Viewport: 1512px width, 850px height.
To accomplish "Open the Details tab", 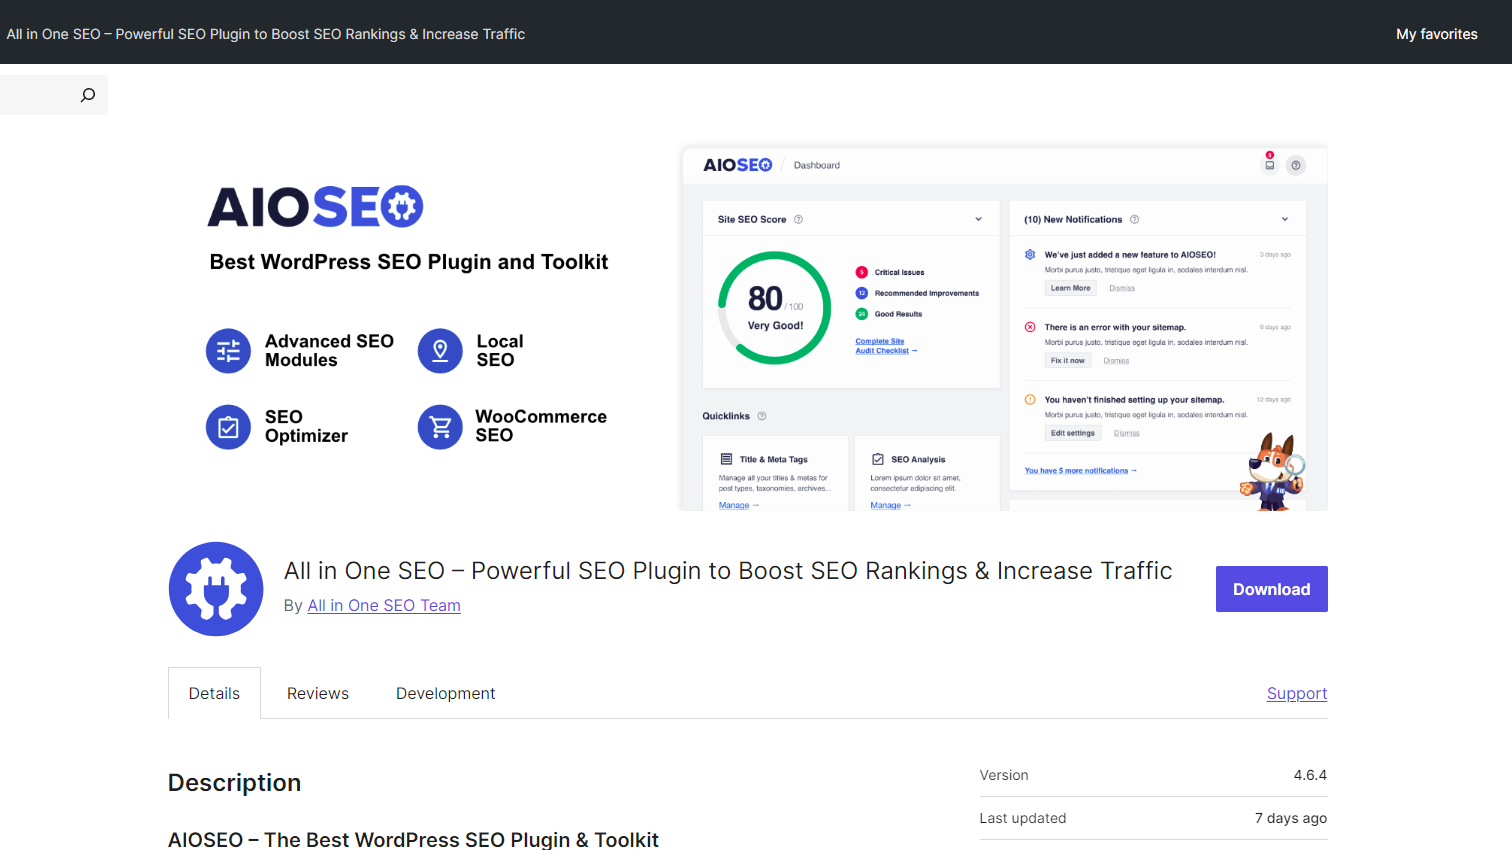I will tap(214, 693).
